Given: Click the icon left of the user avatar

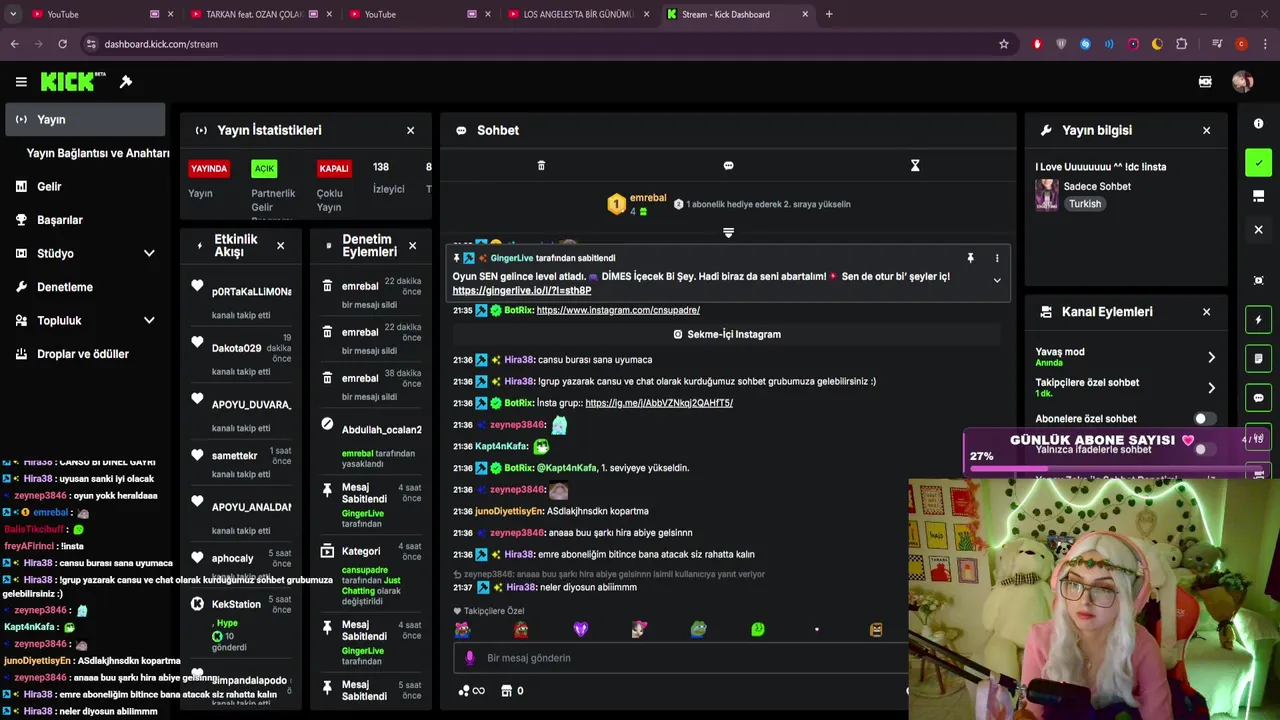Looking at the screenshot, I should (1205, 82).
